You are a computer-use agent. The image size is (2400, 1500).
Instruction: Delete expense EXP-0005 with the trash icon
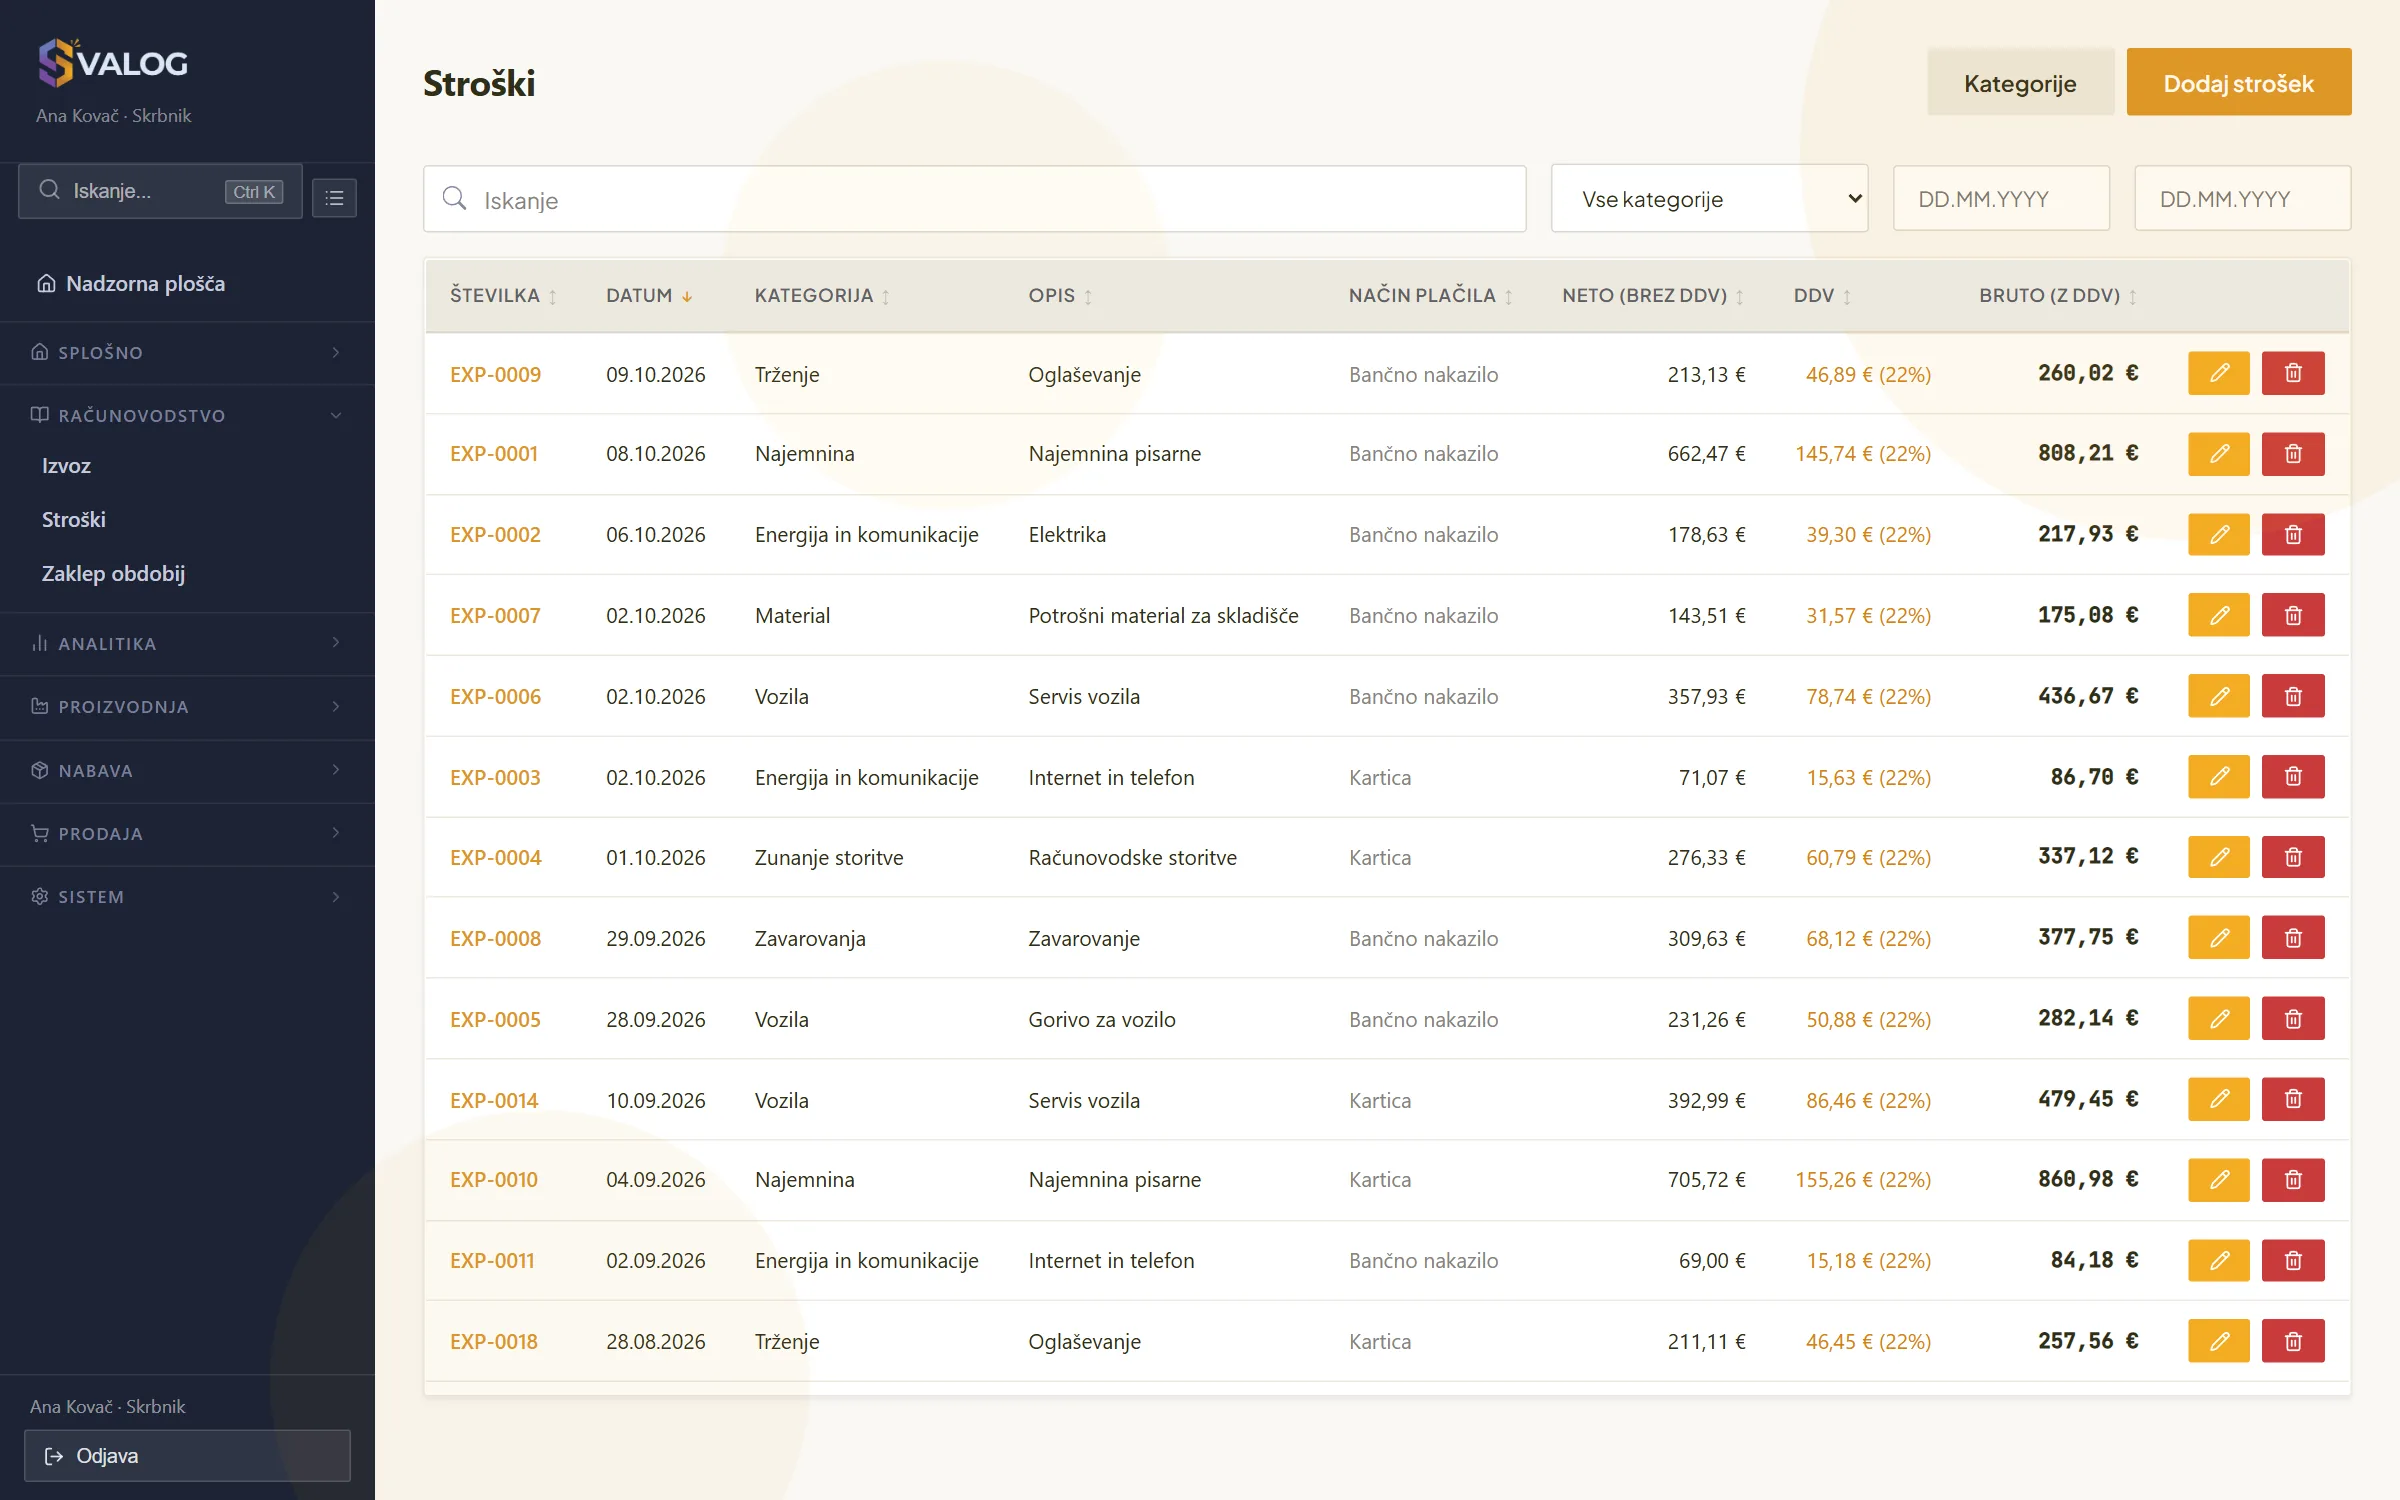click(2293, 1019)
